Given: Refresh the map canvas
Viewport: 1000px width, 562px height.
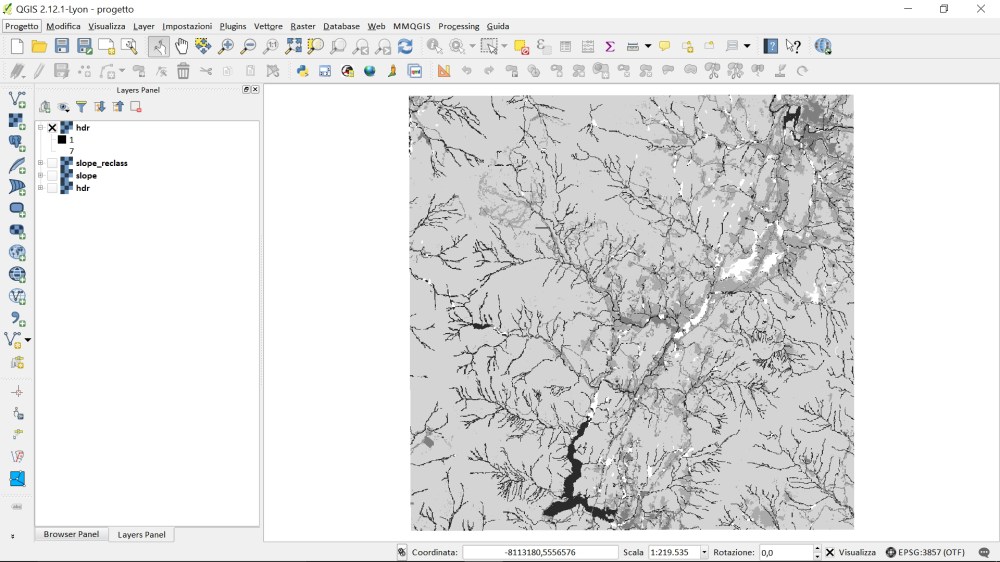Looking at the screenshot, I should click(405, 46).
